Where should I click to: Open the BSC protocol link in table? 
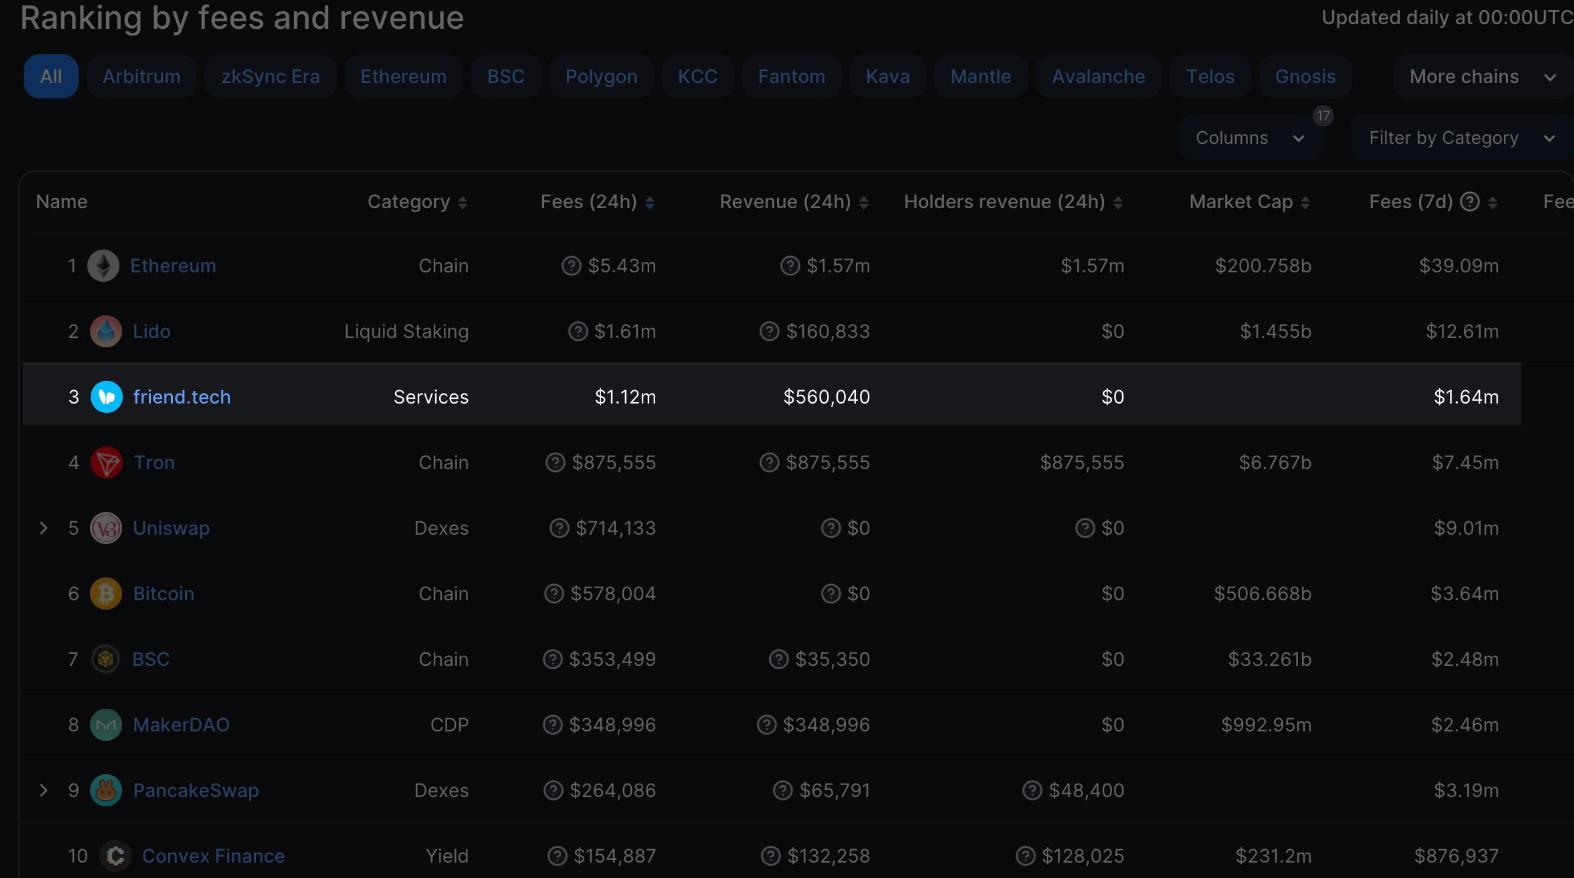151,659
